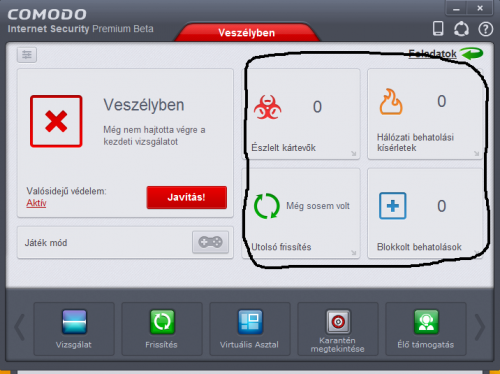
Task: Show next items with right carousel arrow
Action: [x=480, y=327]
